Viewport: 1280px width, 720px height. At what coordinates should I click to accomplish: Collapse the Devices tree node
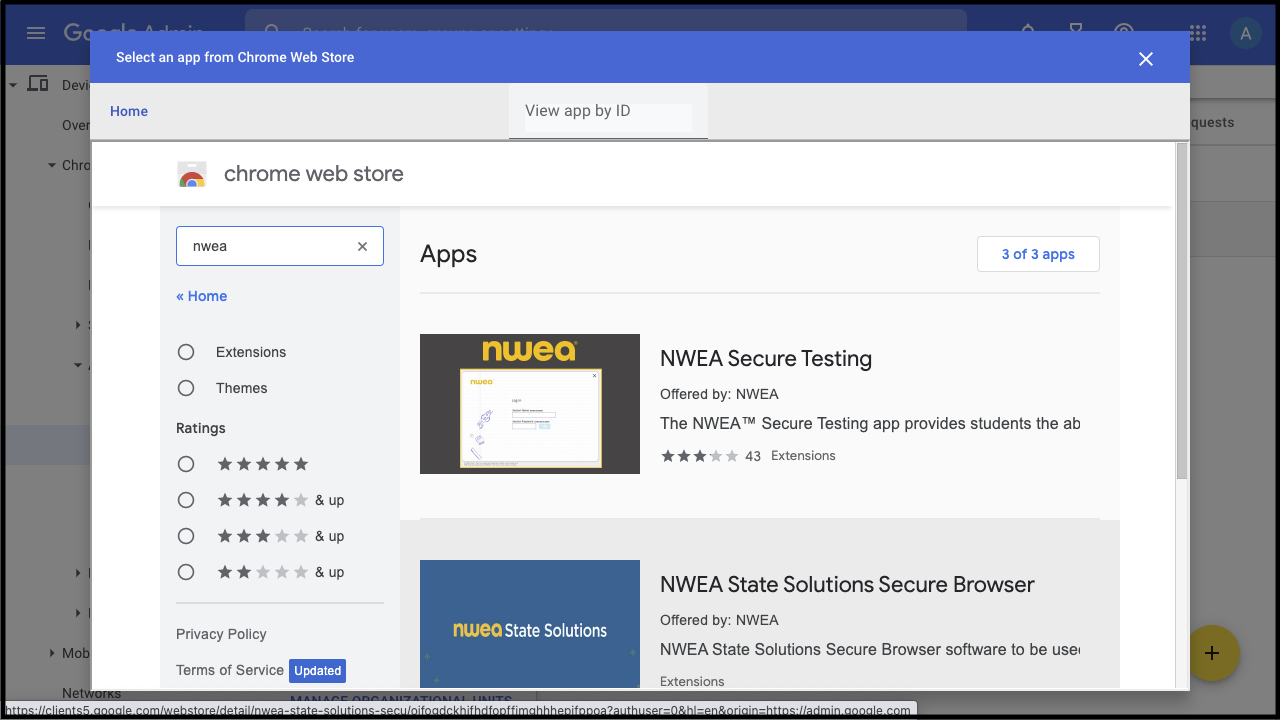[13, 85]
